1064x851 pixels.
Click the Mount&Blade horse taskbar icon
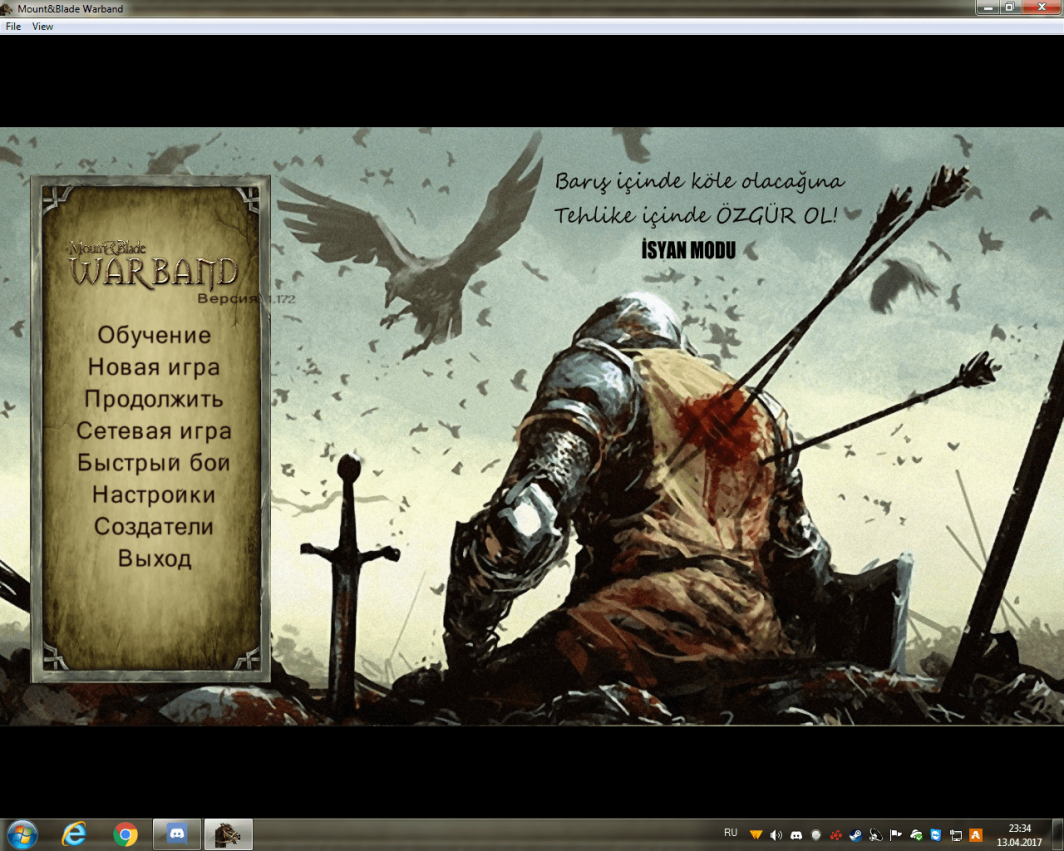[229, 834]
